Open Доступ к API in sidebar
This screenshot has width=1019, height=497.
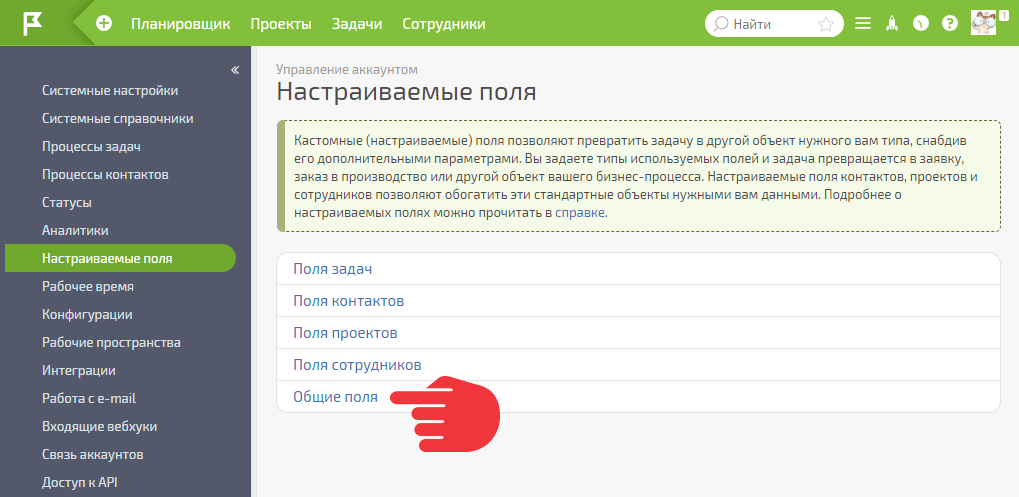point(79,481)
